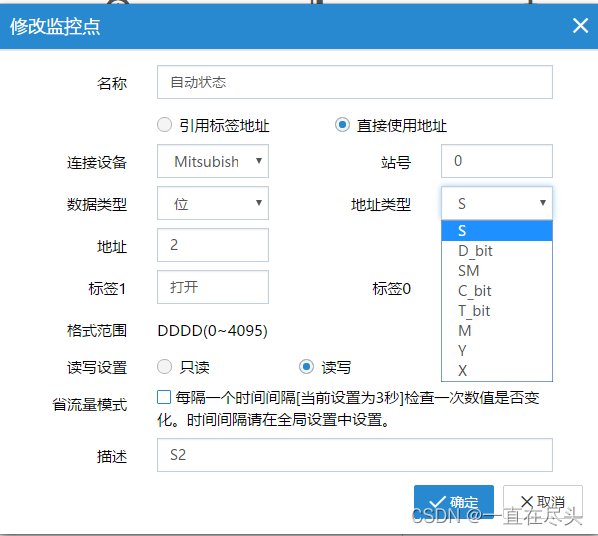The width and height of the screenshot is (598, 536).
Task: Close the 修改监控点 dialog with X
Action: (580, 26)
